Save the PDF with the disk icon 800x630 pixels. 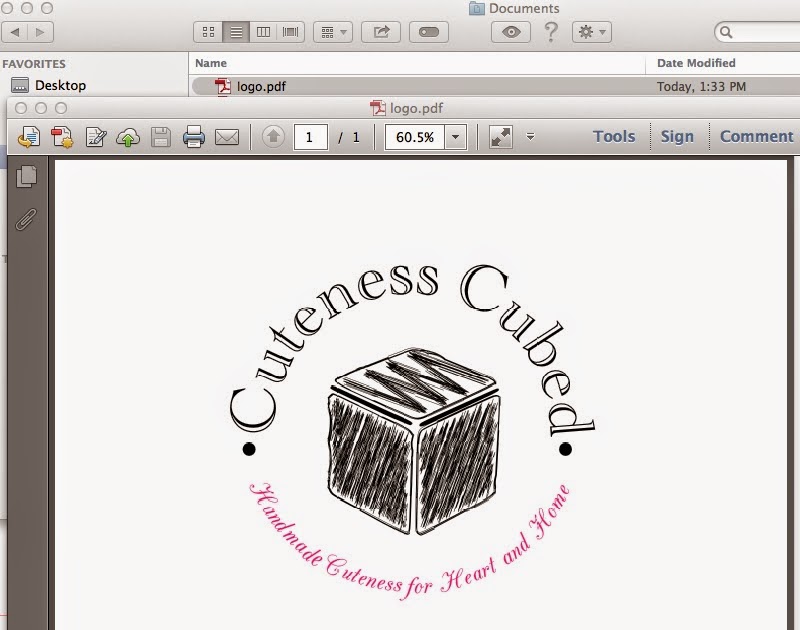[x=162, y=137]
